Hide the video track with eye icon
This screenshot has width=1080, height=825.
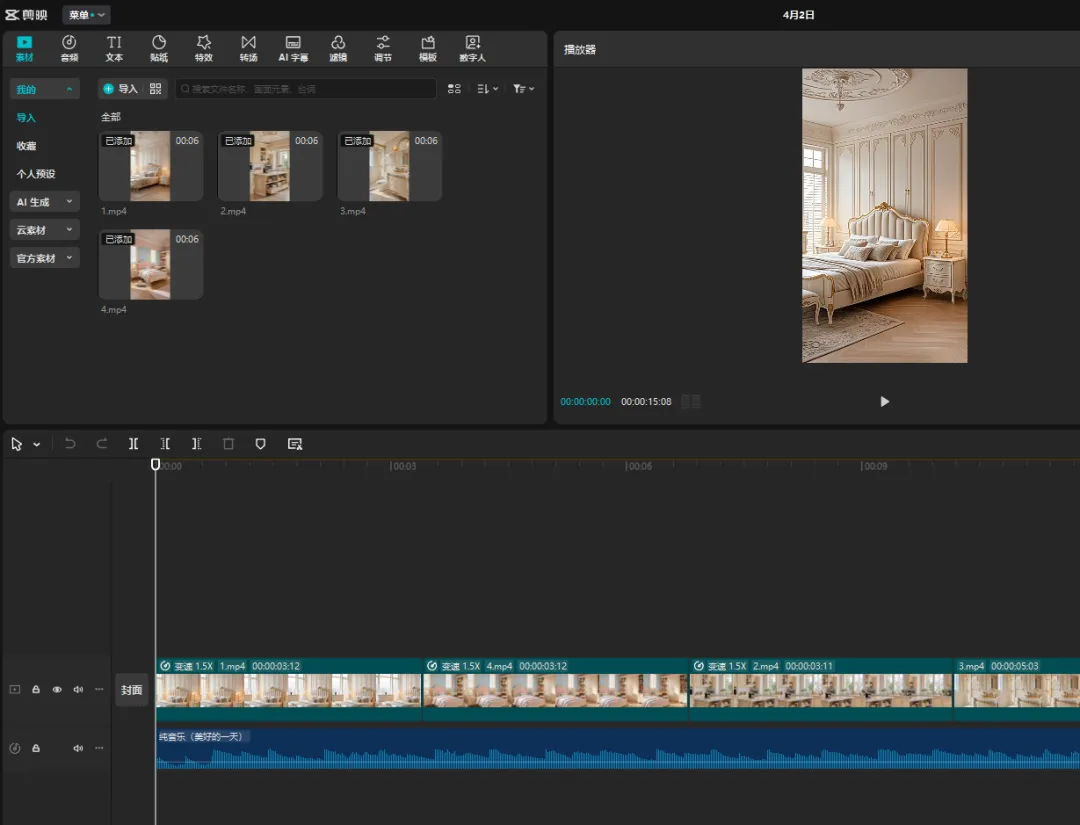57,689
